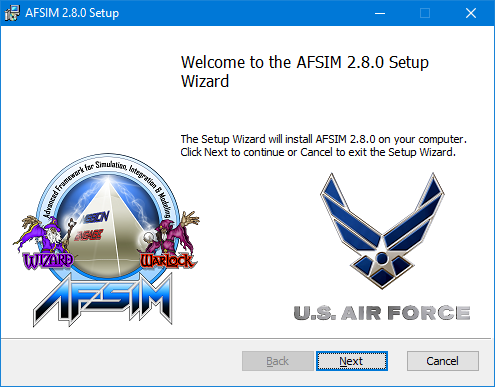This screenshot has height=387, width=495.
Task: Minimize the AFSIM Setup window
Action: 380,13
